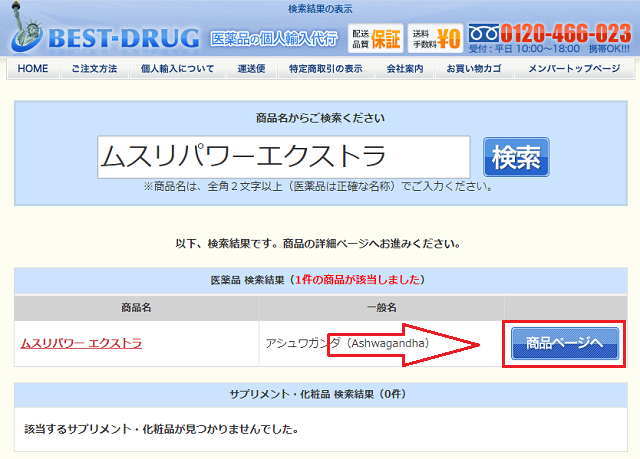Click the アシュワガンダ (Ashwagandha) generic name cell
Viewport: 640px width, 459px height.
[x=381, y=344]
